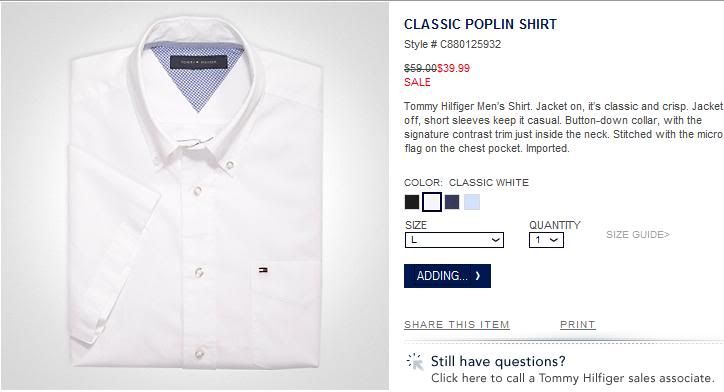724x392 pixels.
Task: Click the arrow chevron on Adding button
Action: (477, 276)
